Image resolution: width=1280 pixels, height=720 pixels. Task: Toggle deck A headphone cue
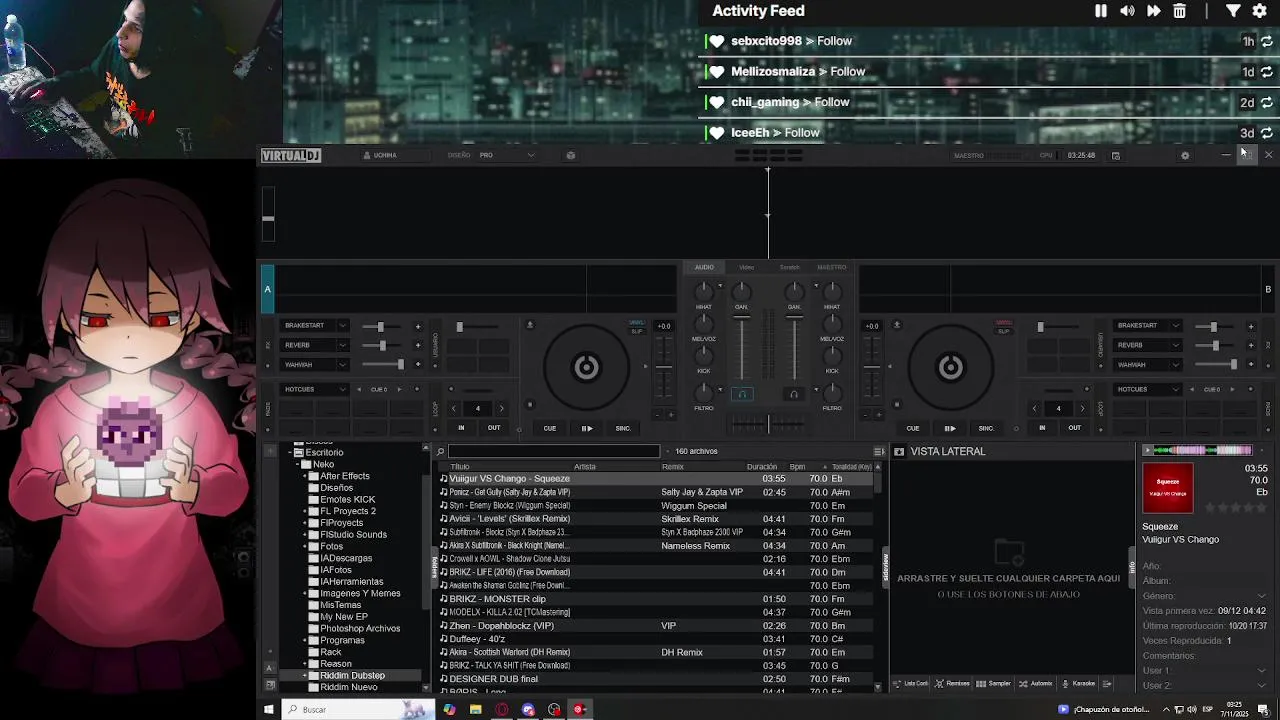point(741,394)
